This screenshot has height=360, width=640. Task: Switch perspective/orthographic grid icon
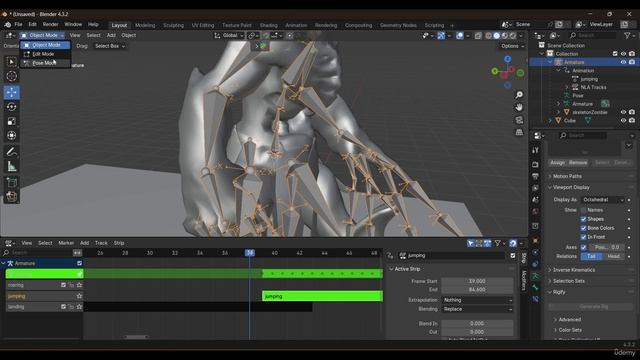tap(519, 132)
